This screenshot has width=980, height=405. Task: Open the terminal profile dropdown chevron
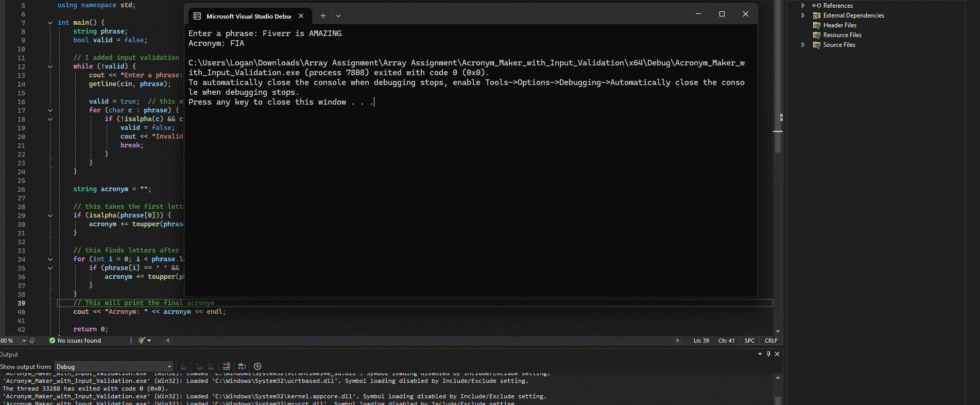[x=338, y=15]
